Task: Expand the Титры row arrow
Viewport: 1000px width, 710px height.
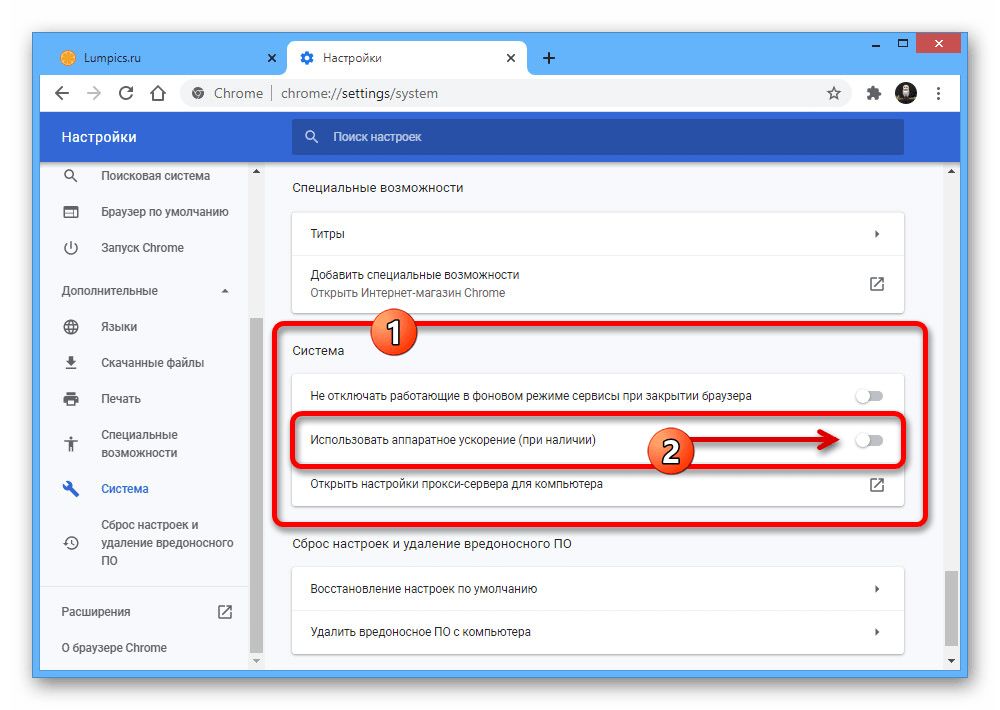Action: point(877,234)
